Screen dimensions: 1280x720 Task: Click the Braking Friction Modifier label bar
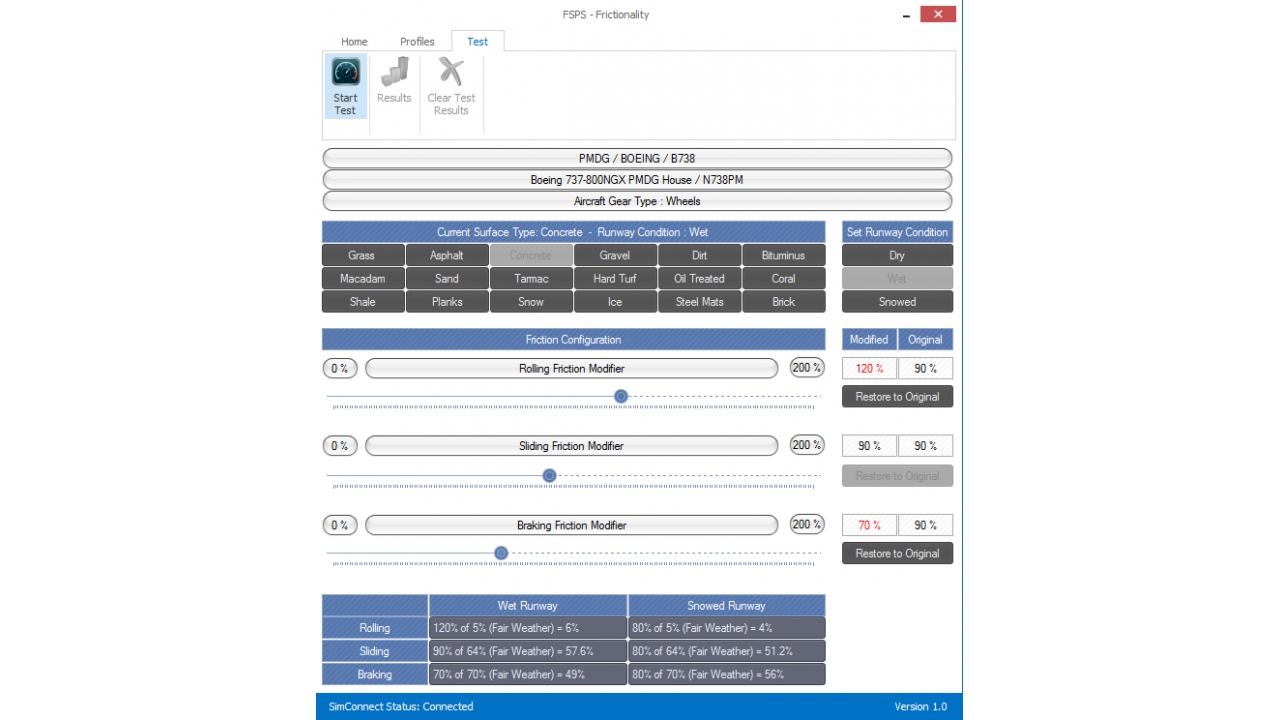pyautogui.click(x=571, y=524)
